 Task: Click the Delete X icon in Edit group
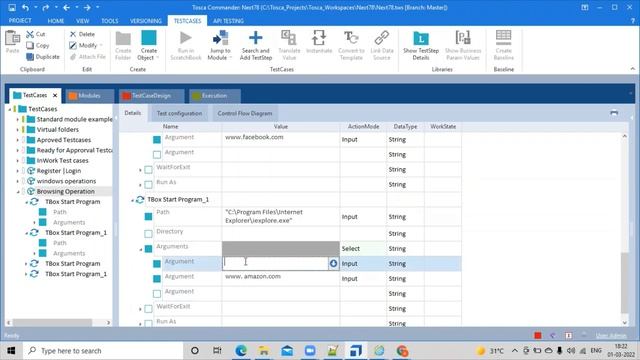73,34
